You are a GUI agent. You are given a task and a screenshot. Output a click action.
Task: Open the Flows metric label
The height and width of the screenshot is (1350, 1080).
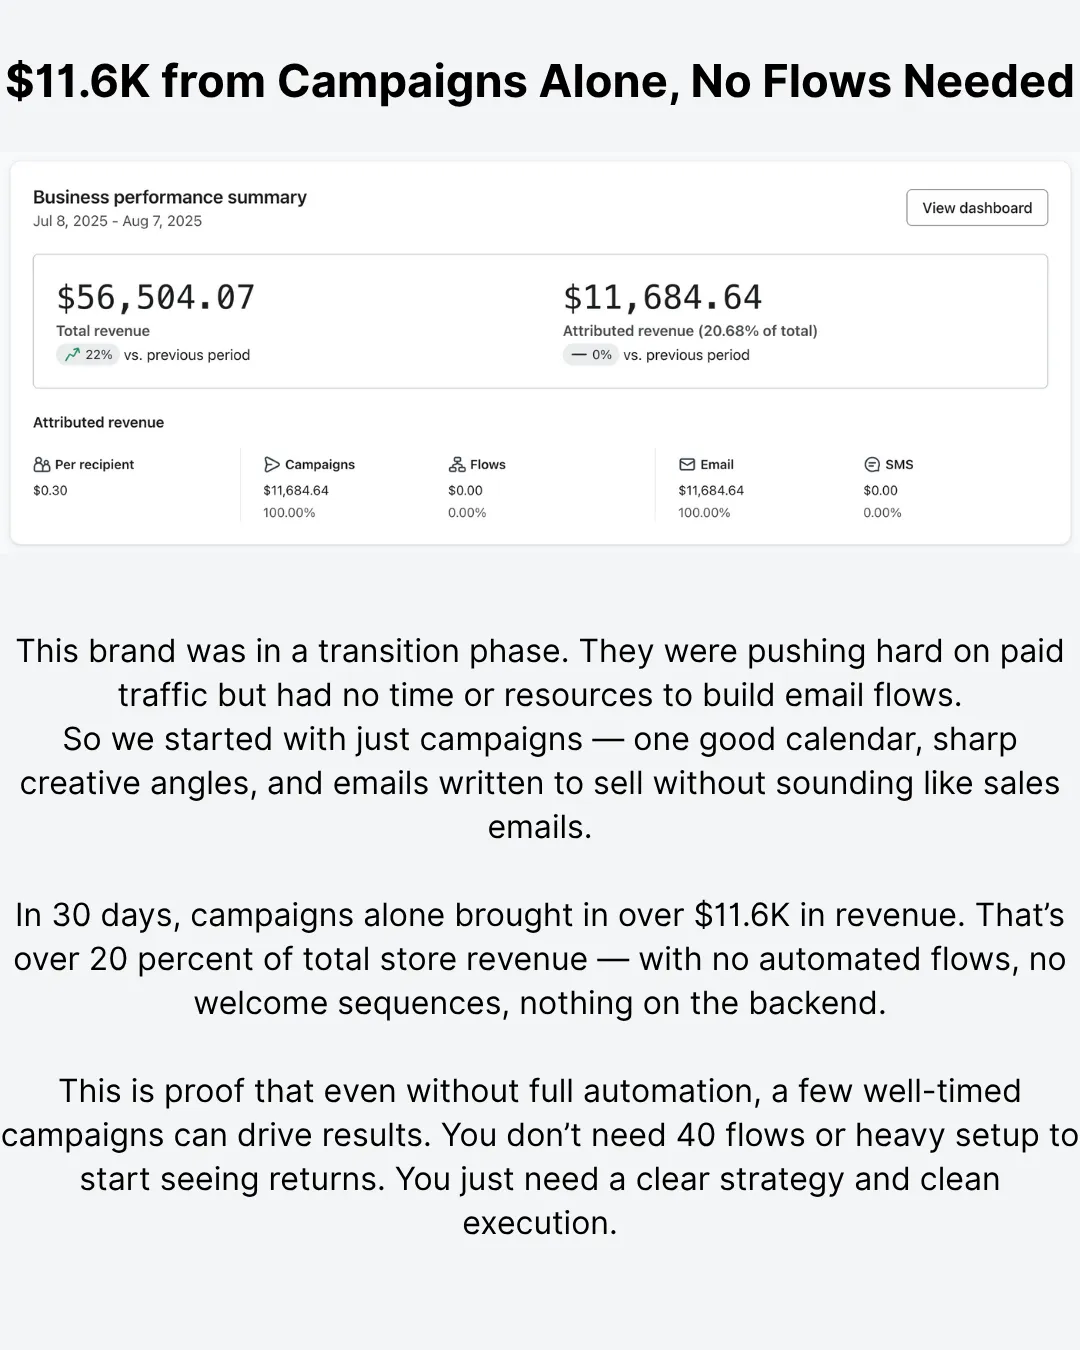pyautogui.click(x=488, y=465)
